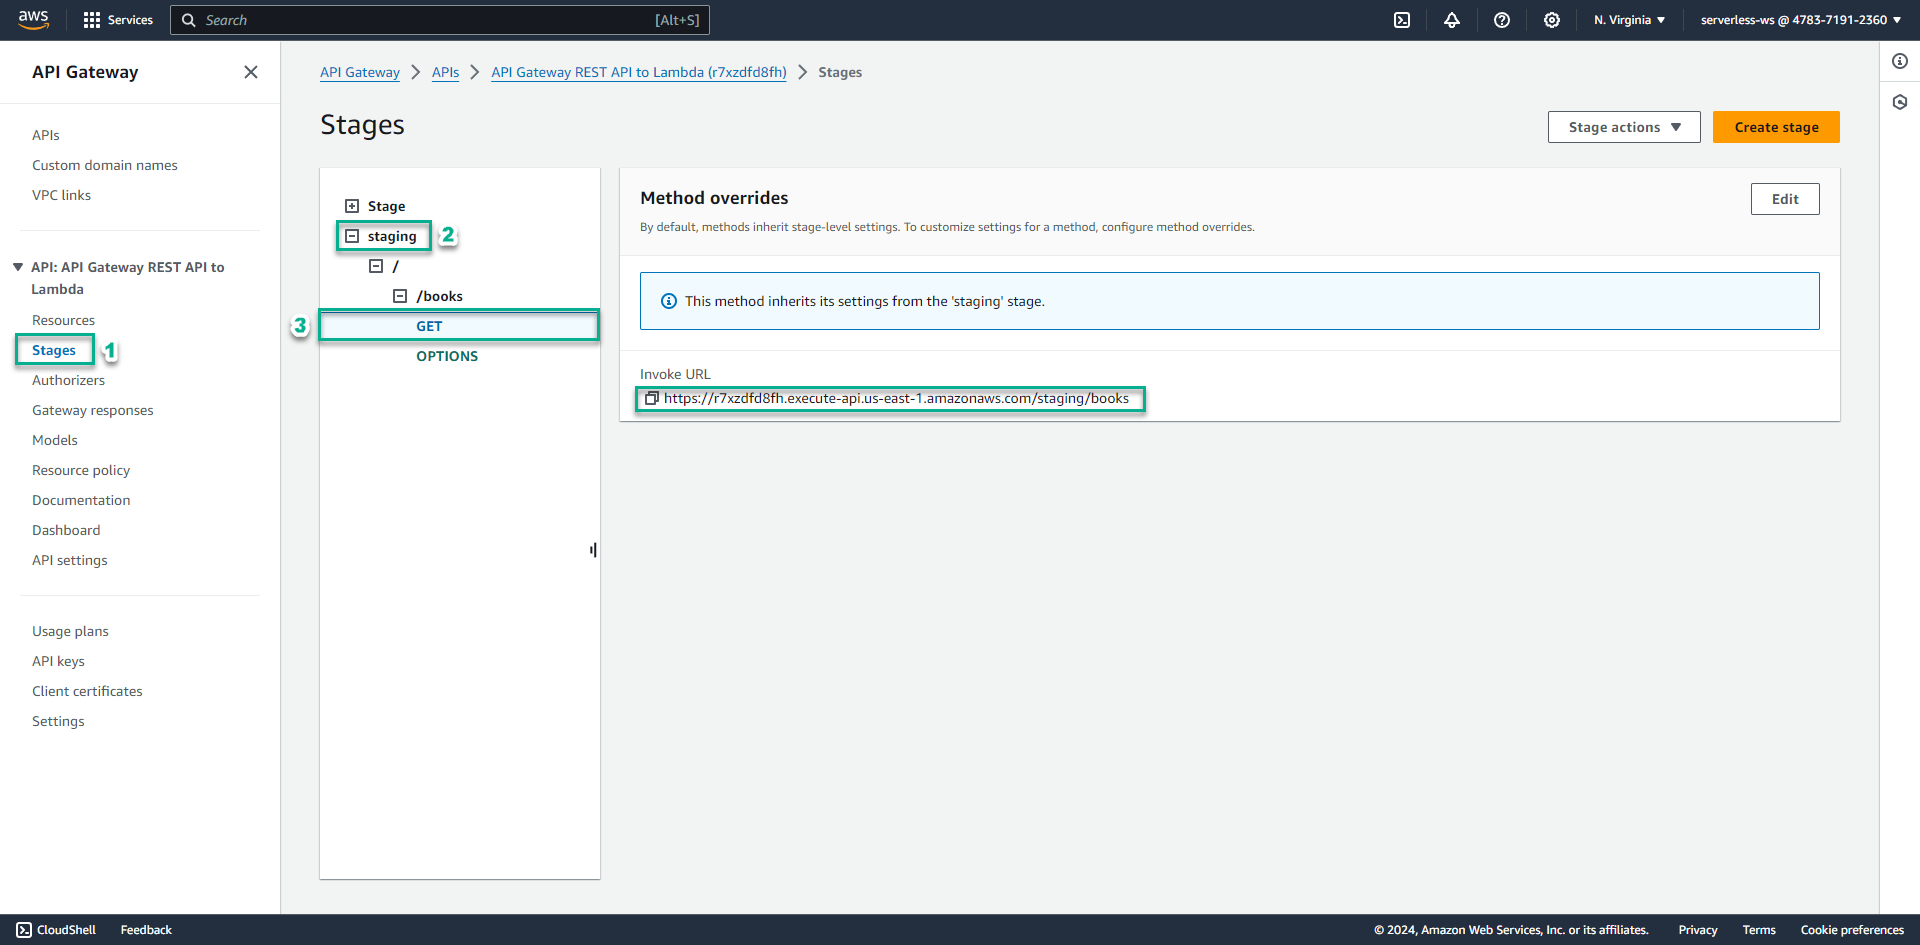Open API keys
This screenshot has width=1920, height=945.
58,661
